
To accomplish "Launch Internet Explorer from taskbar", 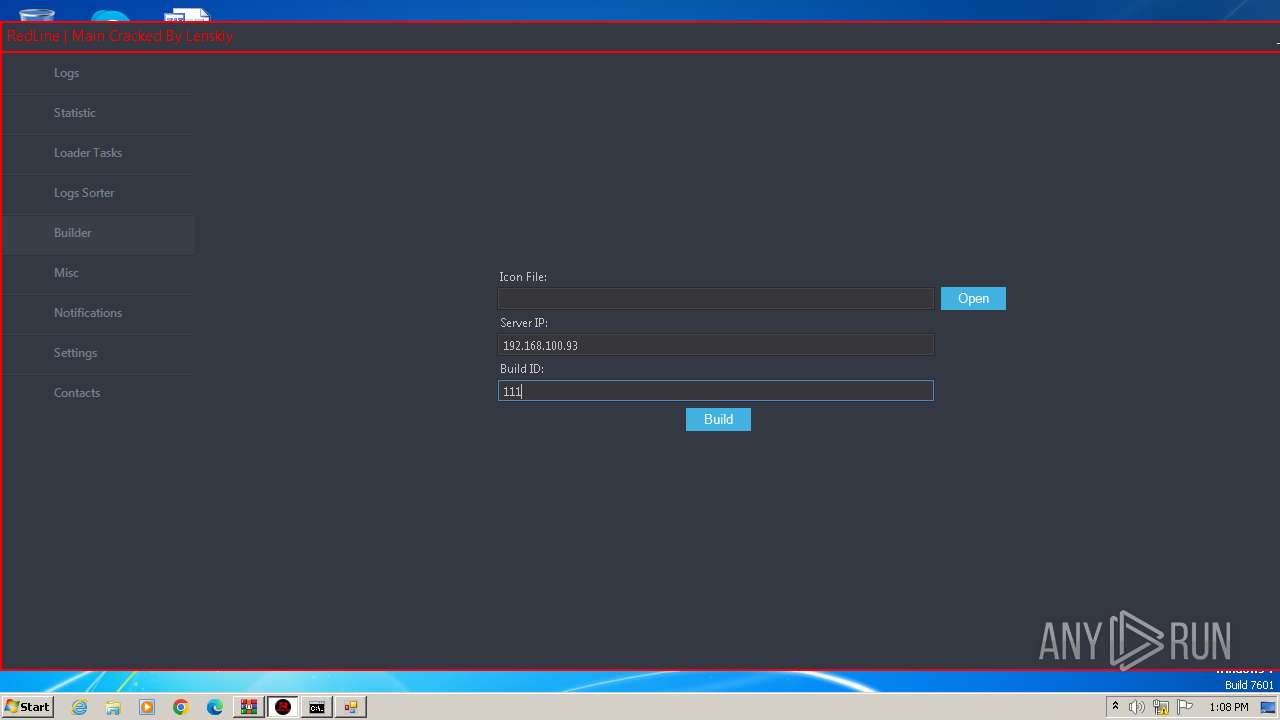I will (79, 707).
